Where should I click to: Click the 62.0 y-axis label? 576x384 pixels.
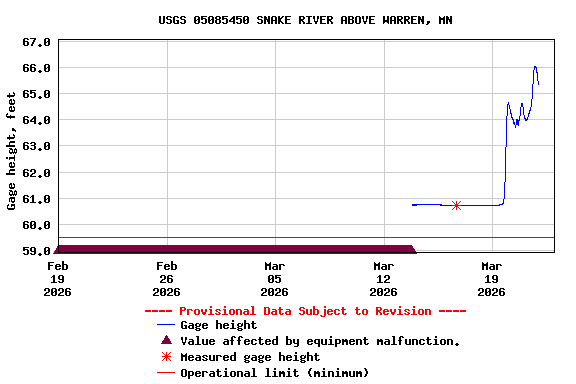36,172
